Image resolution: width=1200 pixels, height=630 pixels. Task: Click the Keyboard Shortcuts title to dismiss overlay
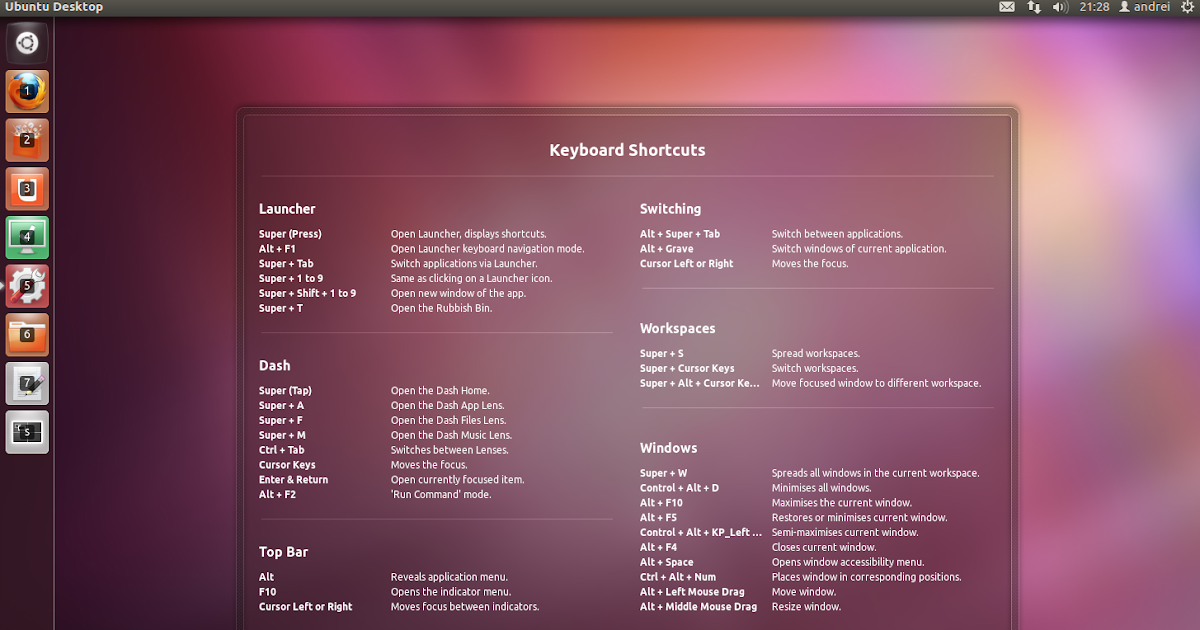(x=627, y=150)
